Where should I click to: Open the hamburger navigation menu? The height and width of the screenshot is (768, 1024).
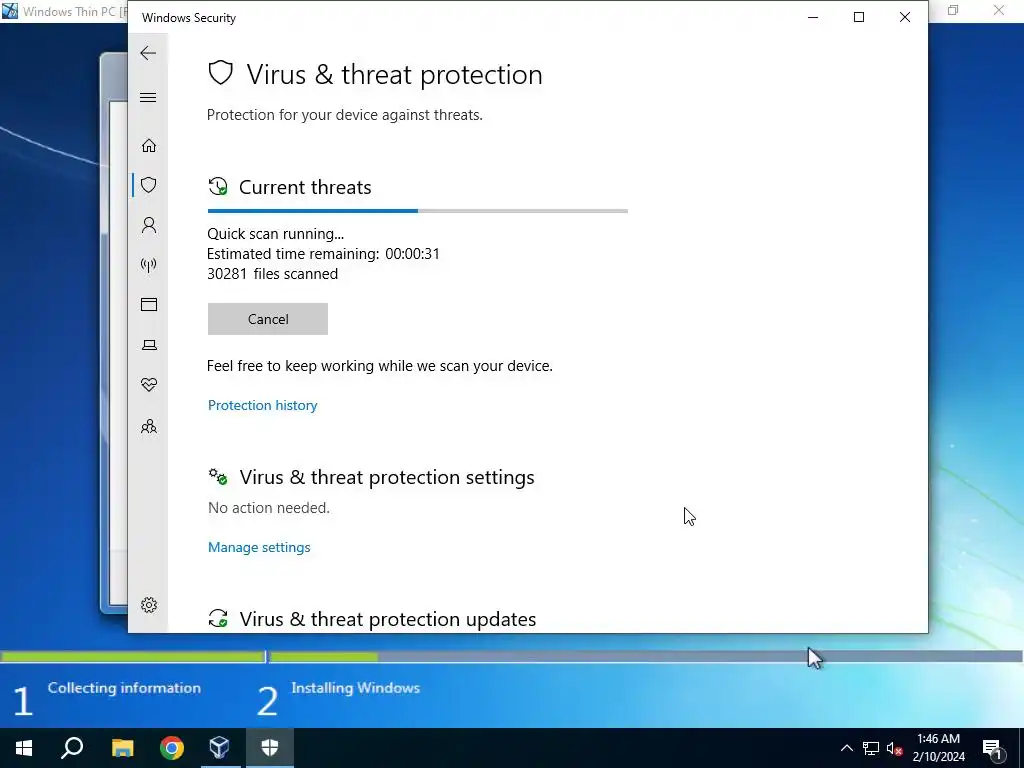pos(148,97)
